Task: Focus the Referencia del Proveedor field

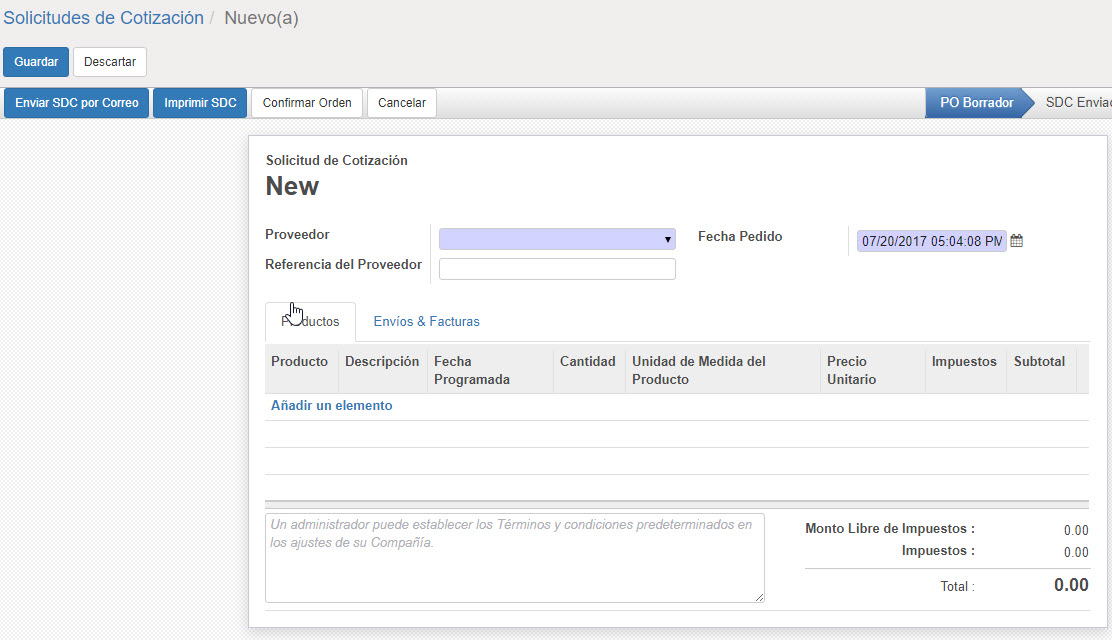Action: coord(557,269)
